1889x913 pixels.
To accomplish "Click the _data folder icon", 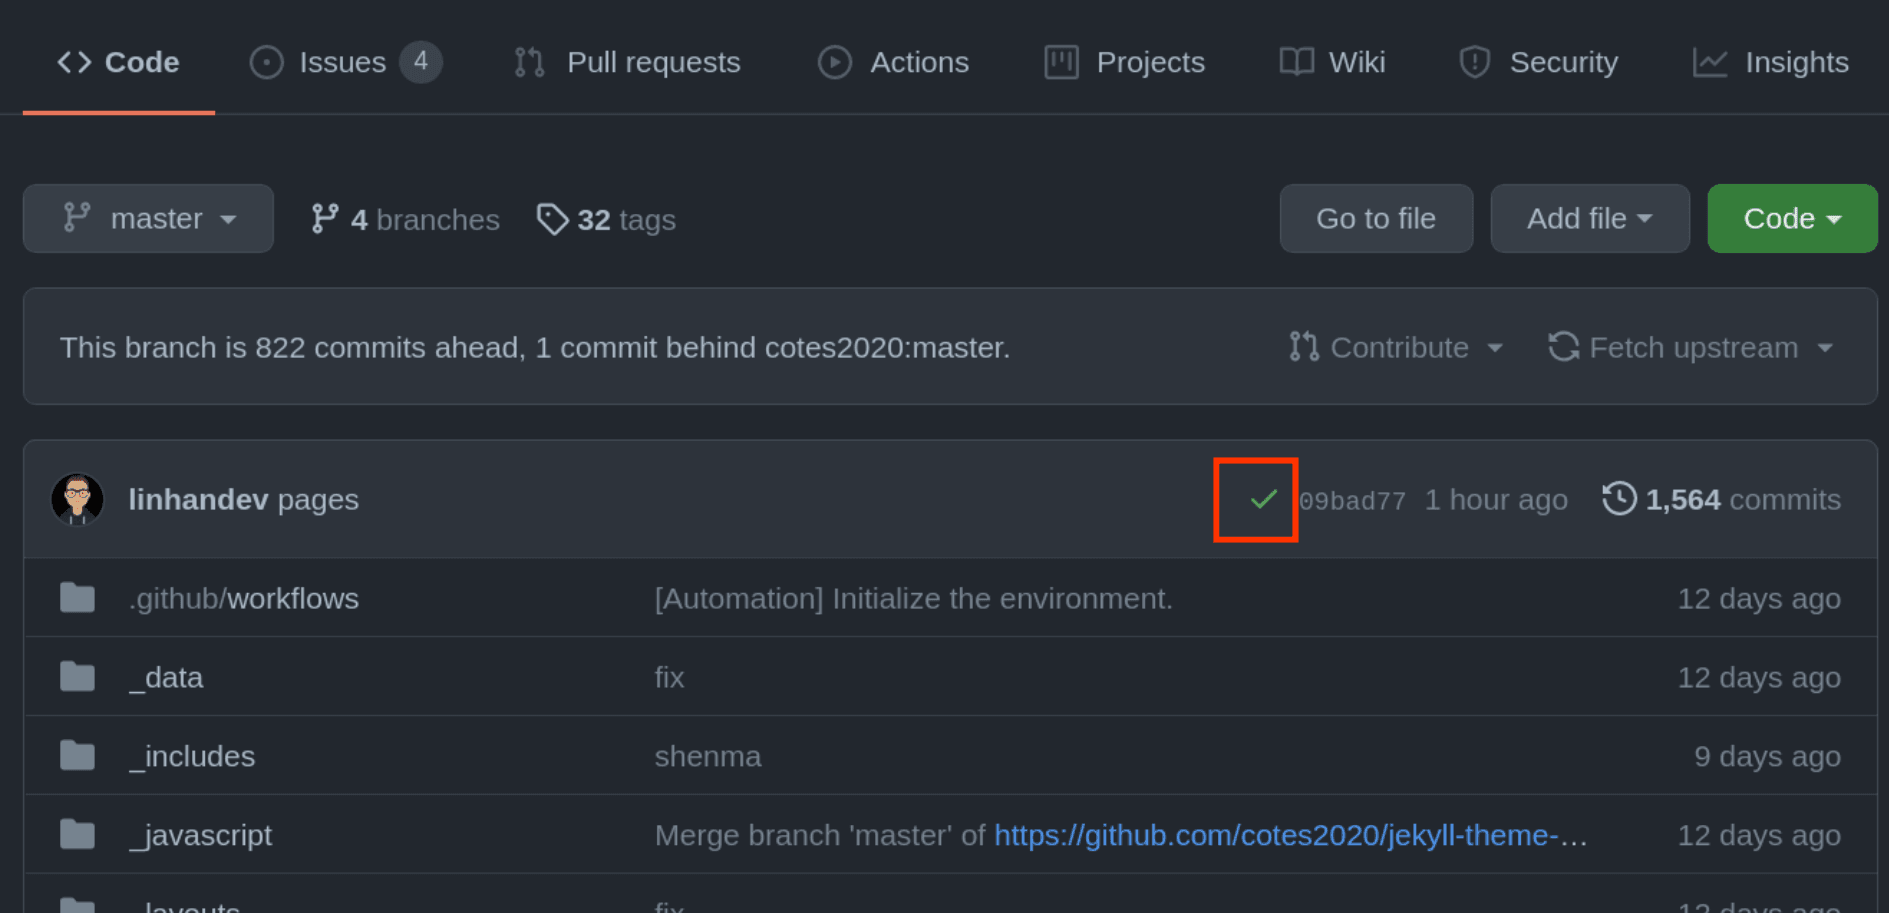I will click(77, 677).
